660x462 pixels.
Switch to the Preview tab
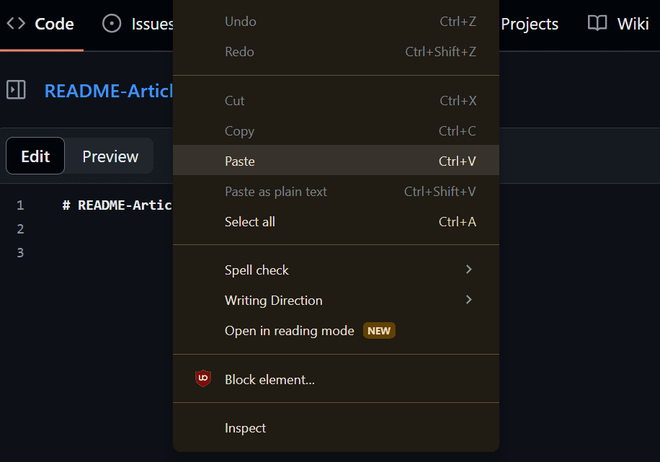point(110,156)
